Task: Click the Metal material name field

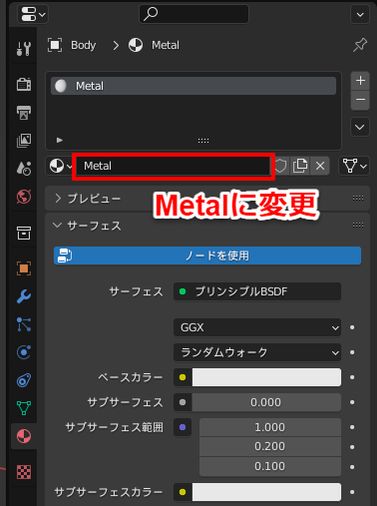Action: click(173, 166)
